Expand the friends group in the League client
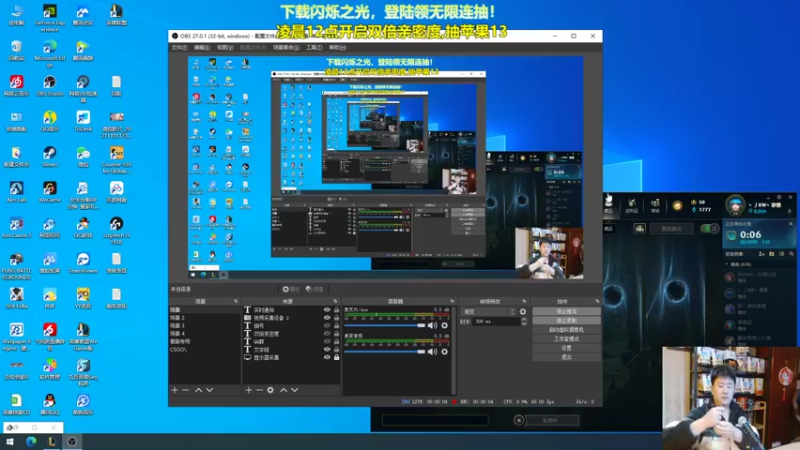The image size is (800, 450). tap(727, 264)
